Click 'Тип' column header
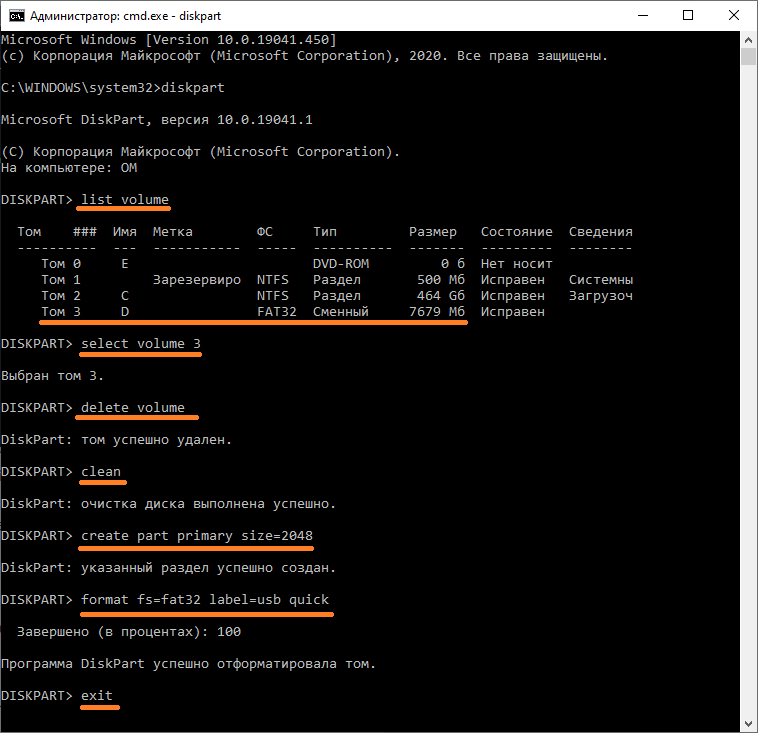The image size is (758, 733). [325, 232]
